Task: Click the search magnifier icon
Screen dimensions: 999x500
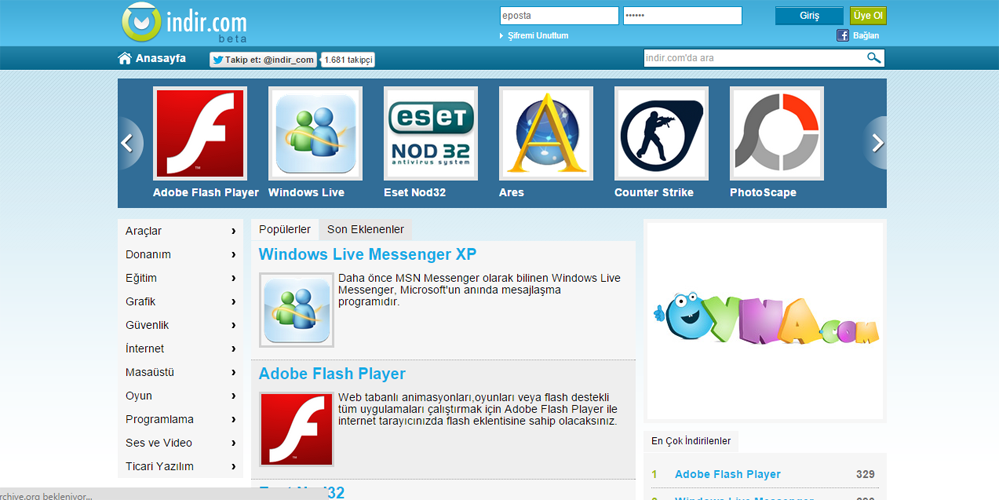Action: click(873, 58)
